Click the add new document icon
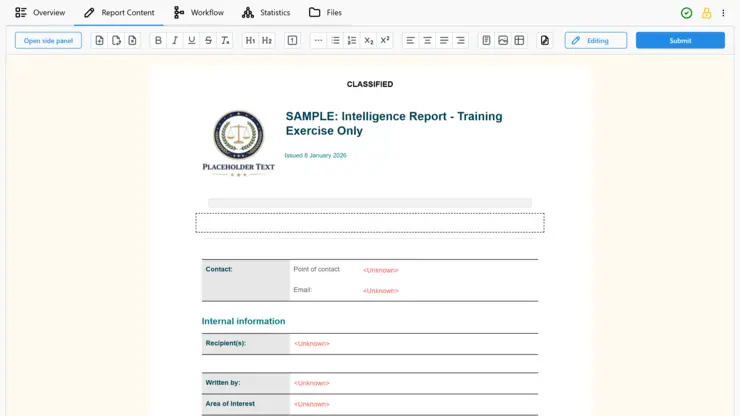 (x=100, y=41)
